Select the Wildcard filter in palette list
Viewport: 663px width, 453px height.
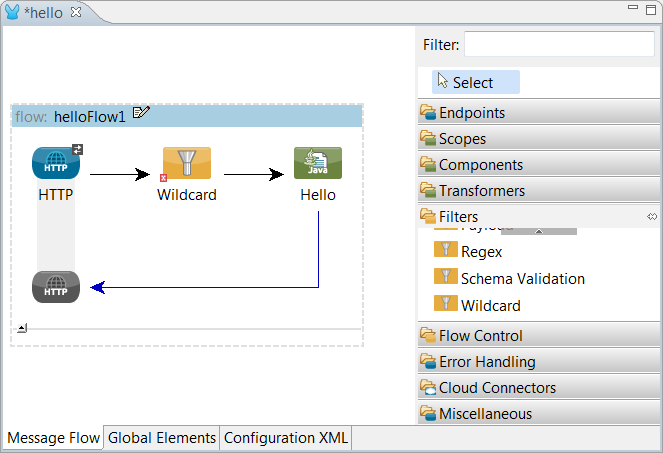[x=490, y=305]
